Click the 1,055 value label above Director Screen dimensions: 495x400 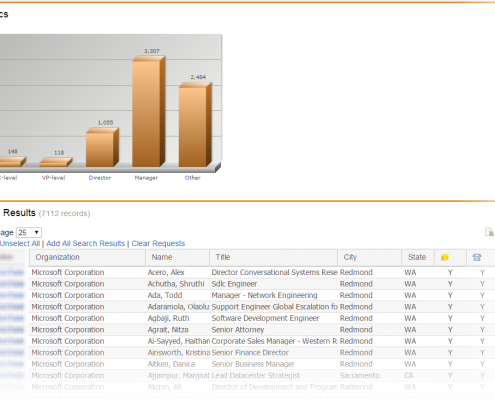point(105,123)
